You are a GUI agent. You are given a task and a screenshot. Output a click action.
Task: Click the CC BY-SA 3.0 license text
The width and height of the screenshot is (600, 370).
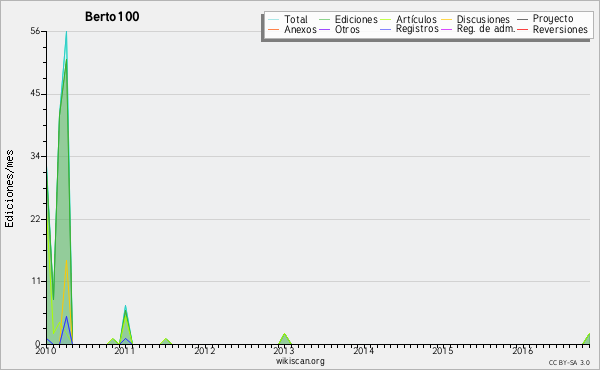click(569, 363)
